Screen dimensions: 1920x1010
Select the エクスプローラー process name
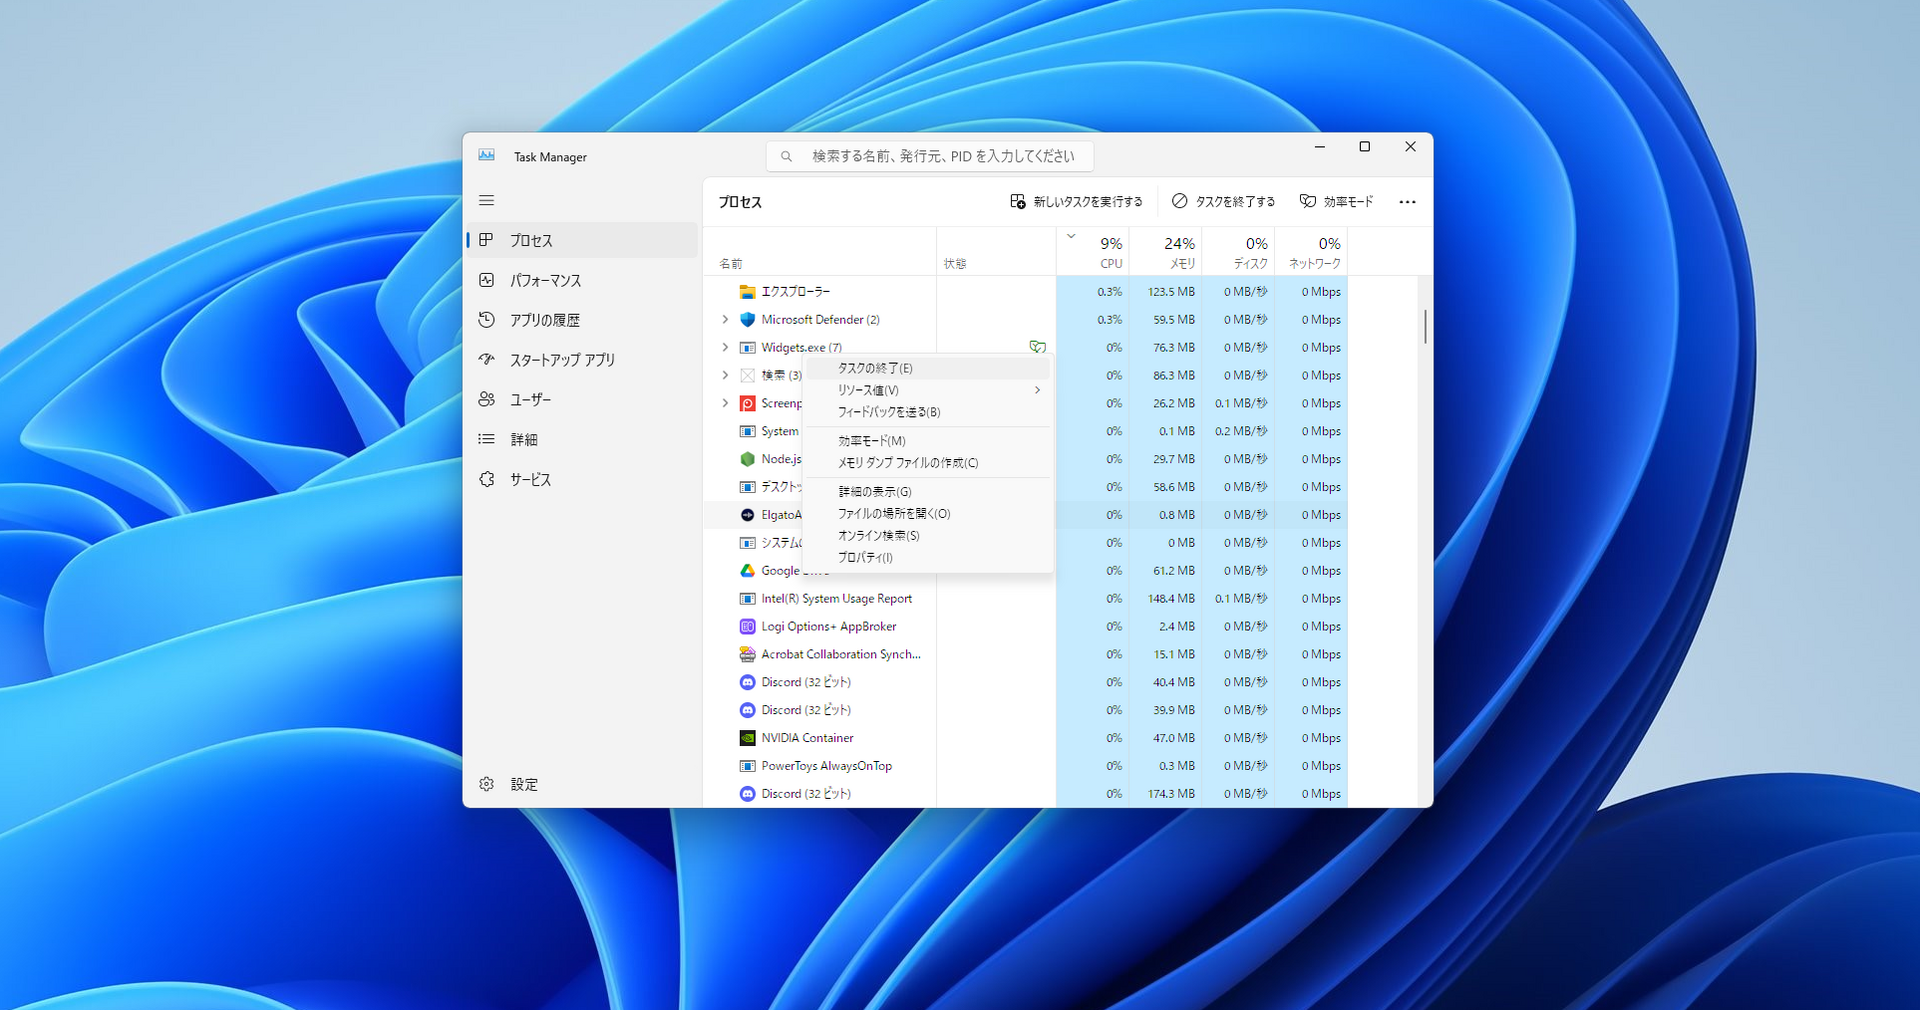(x=796, y=292)
